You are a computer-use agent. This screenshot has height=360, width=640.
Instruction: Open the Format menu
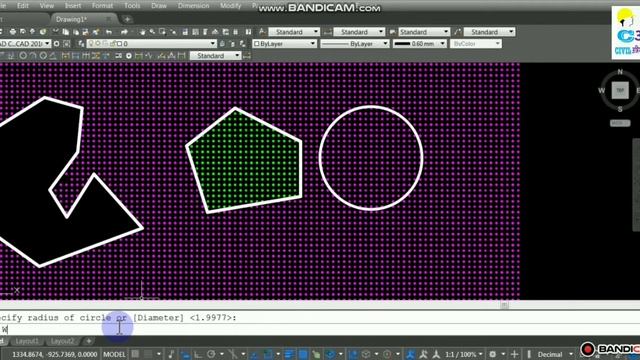(102, 6)
